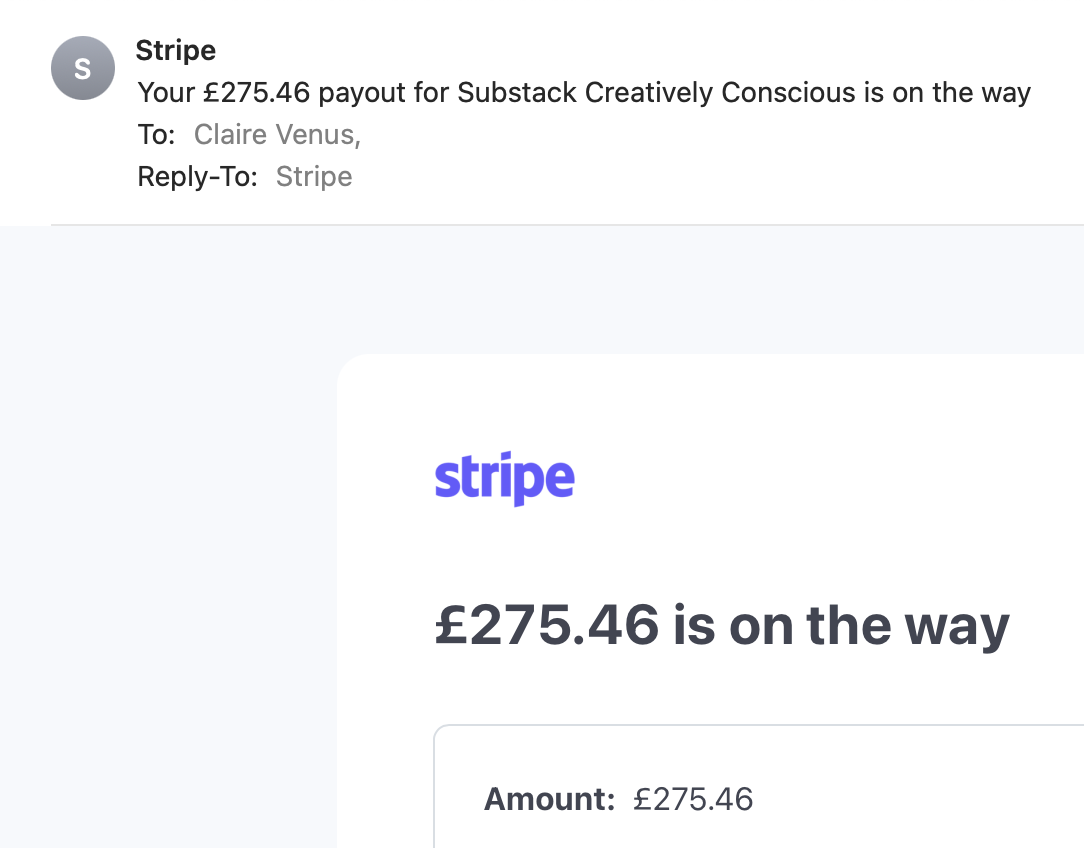
Task: Click the grey background left of the card
Action: click(170, 550)
